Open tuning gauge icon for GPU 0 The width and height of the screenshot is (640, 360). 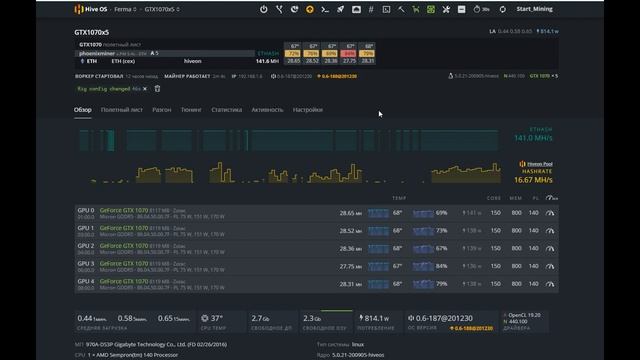point(550,213)
